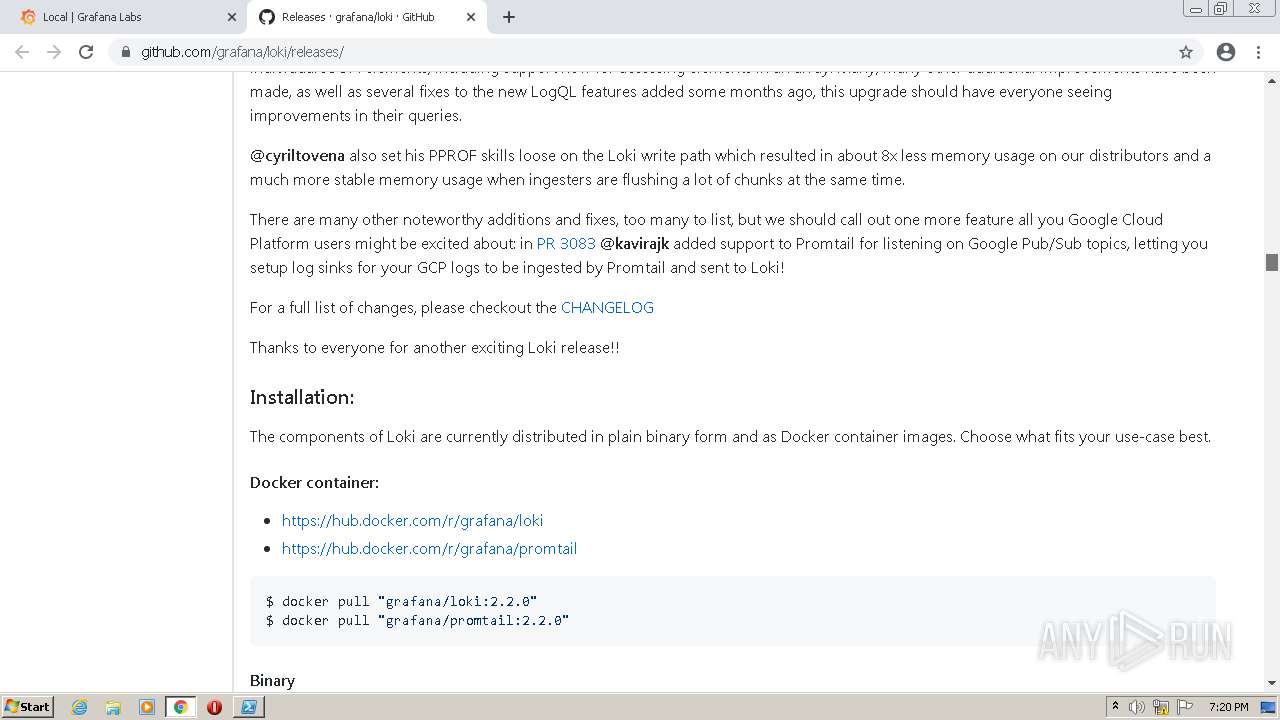This screenshot has width=1280, height=720.
Task: Launch Internet Explorer from taskbar
Action: [80, 707]
